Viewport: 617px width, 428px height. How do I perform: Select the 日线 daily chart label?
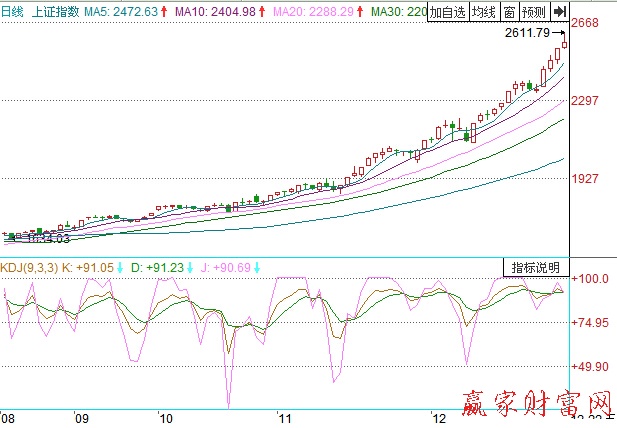point(15,12)
